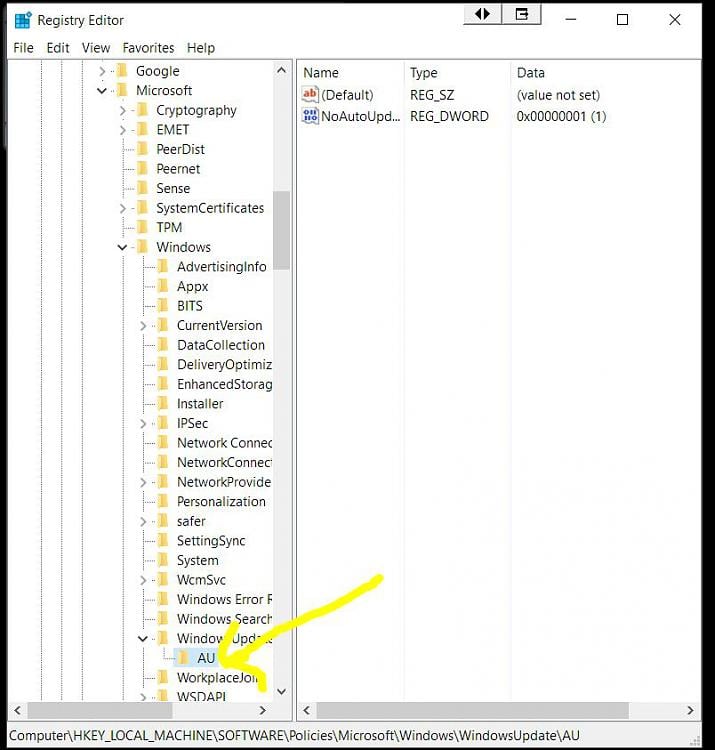Click the values pane scroll-left arrow
Viewport: 715px width, 750px height.
click(x=307, y=710)
